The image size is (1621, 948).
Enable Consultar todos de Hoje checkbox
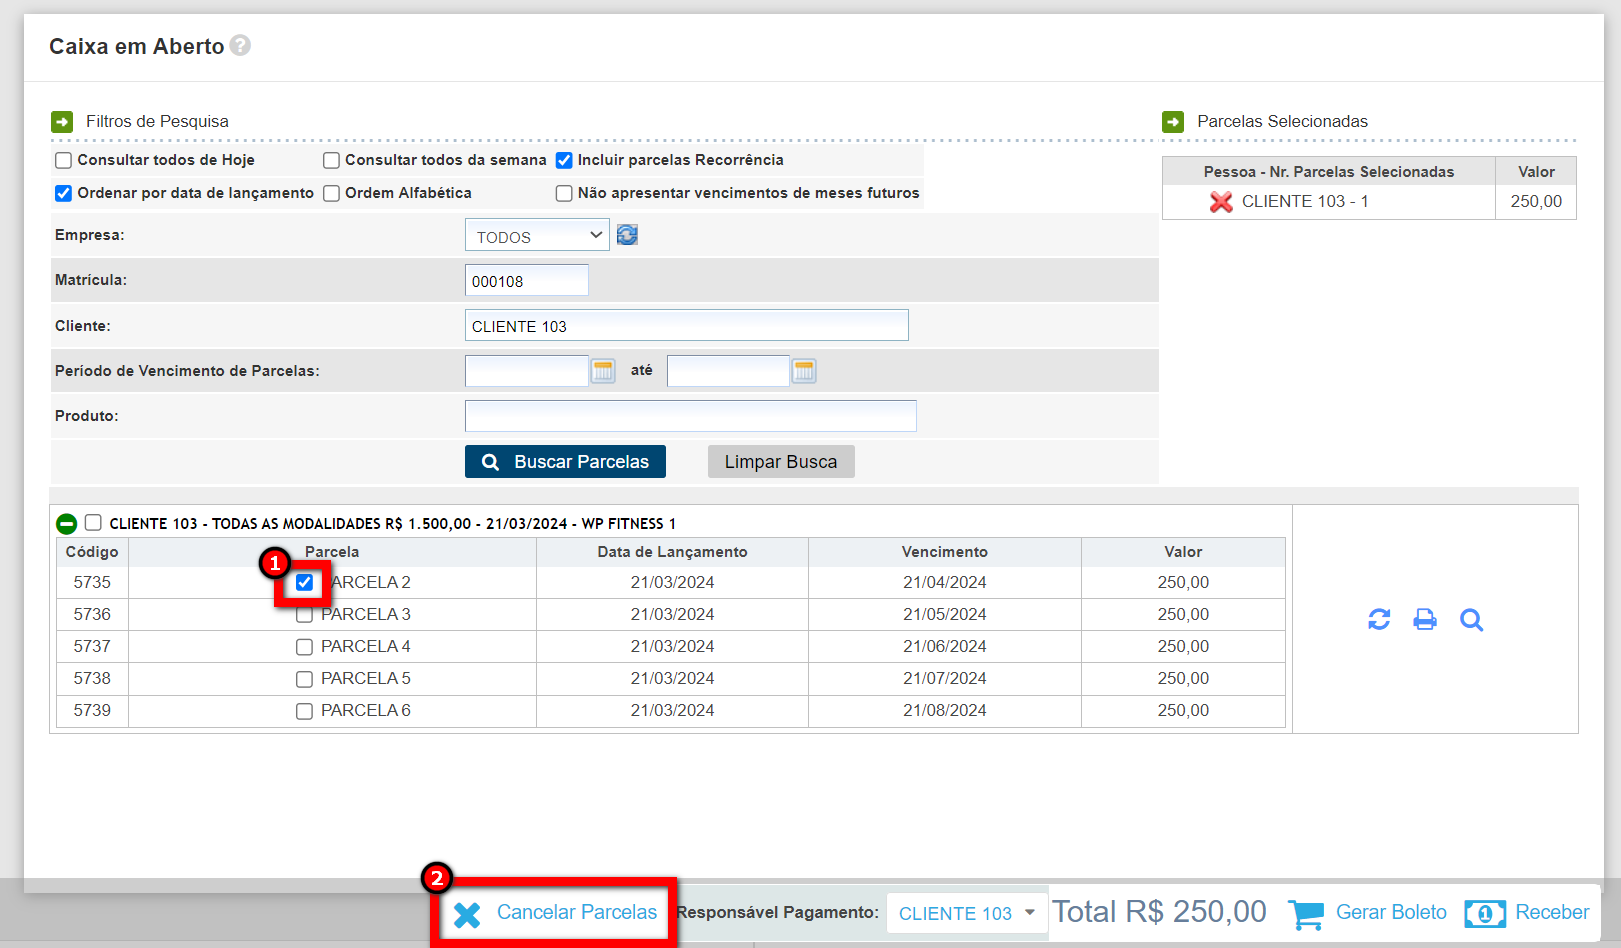point(64,161)
